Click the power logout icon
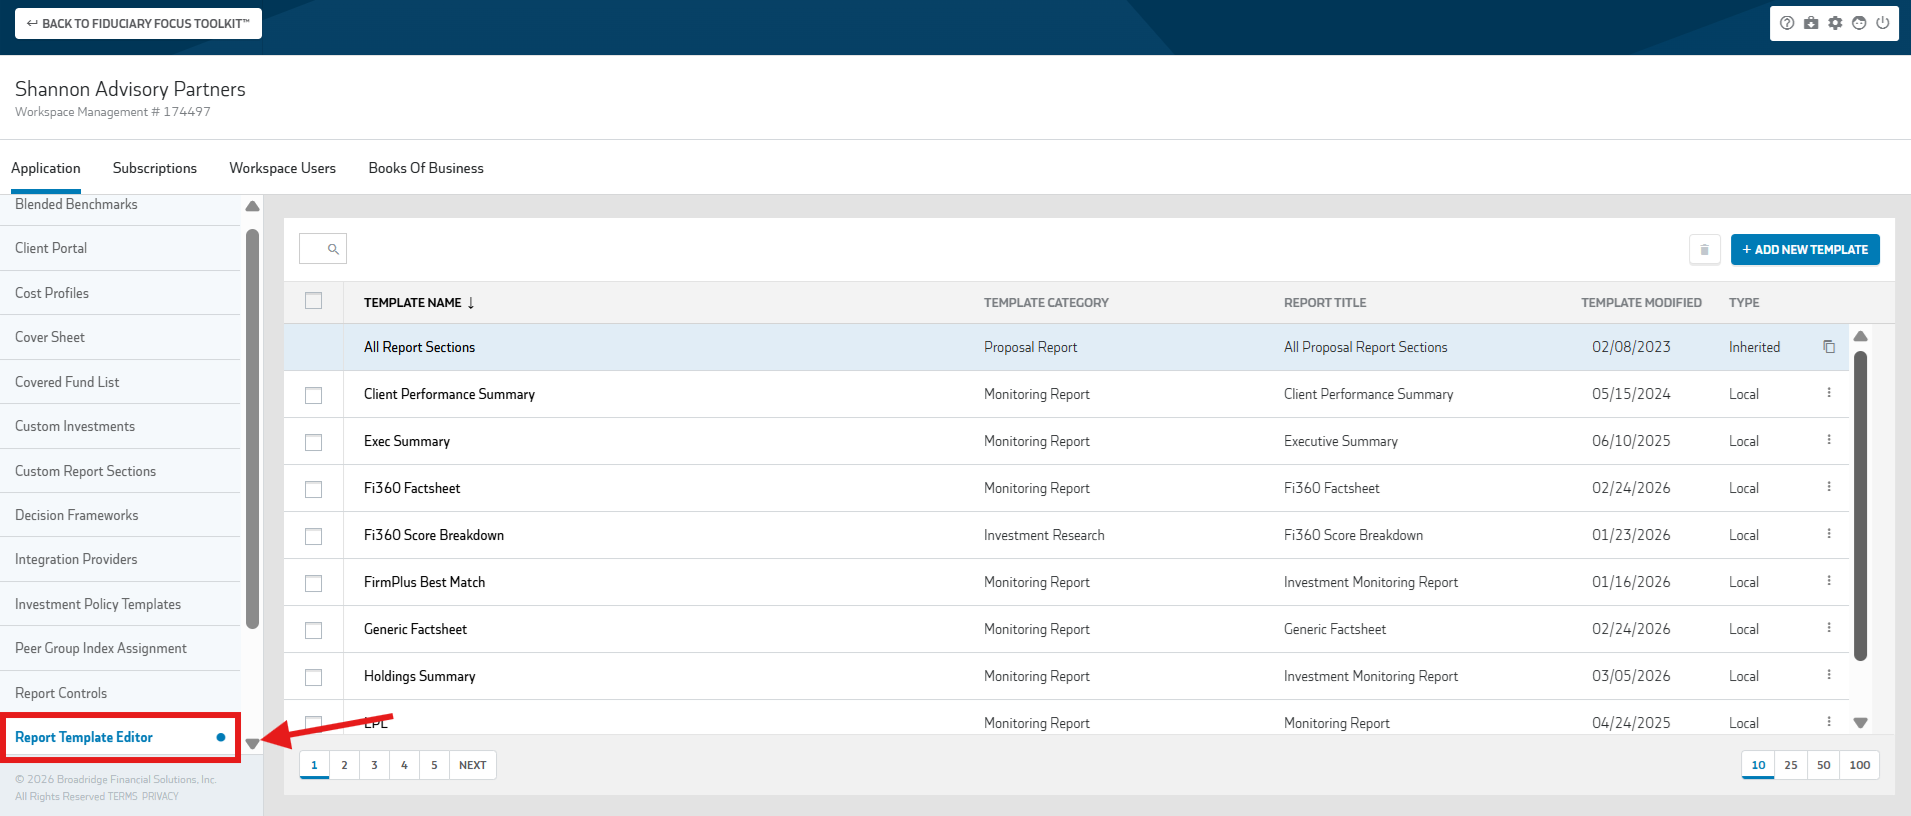The image size is (1911, 816). pyautogui.click(x=1882, y=23)
